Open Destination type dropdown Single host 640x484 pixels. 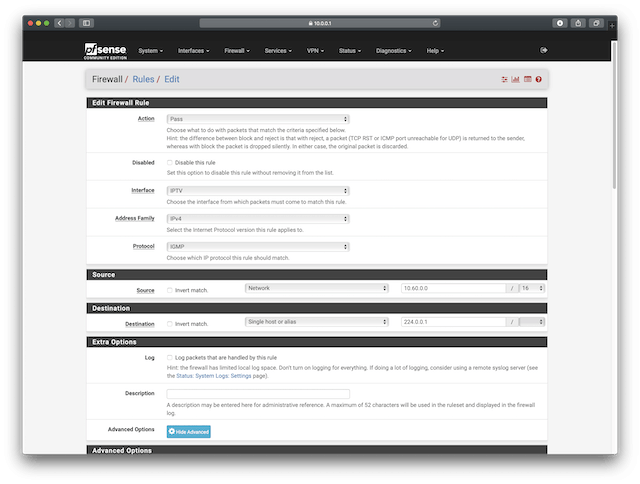(317, 322)
